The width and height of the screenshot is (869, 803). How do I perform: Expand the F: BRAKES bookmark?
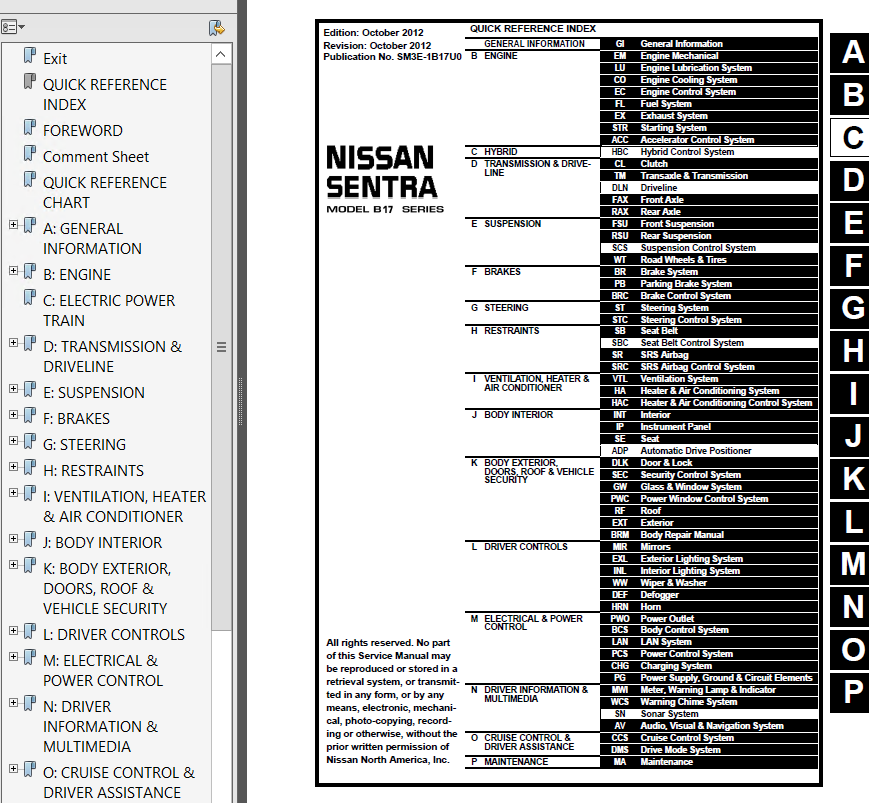pos(13,415)
